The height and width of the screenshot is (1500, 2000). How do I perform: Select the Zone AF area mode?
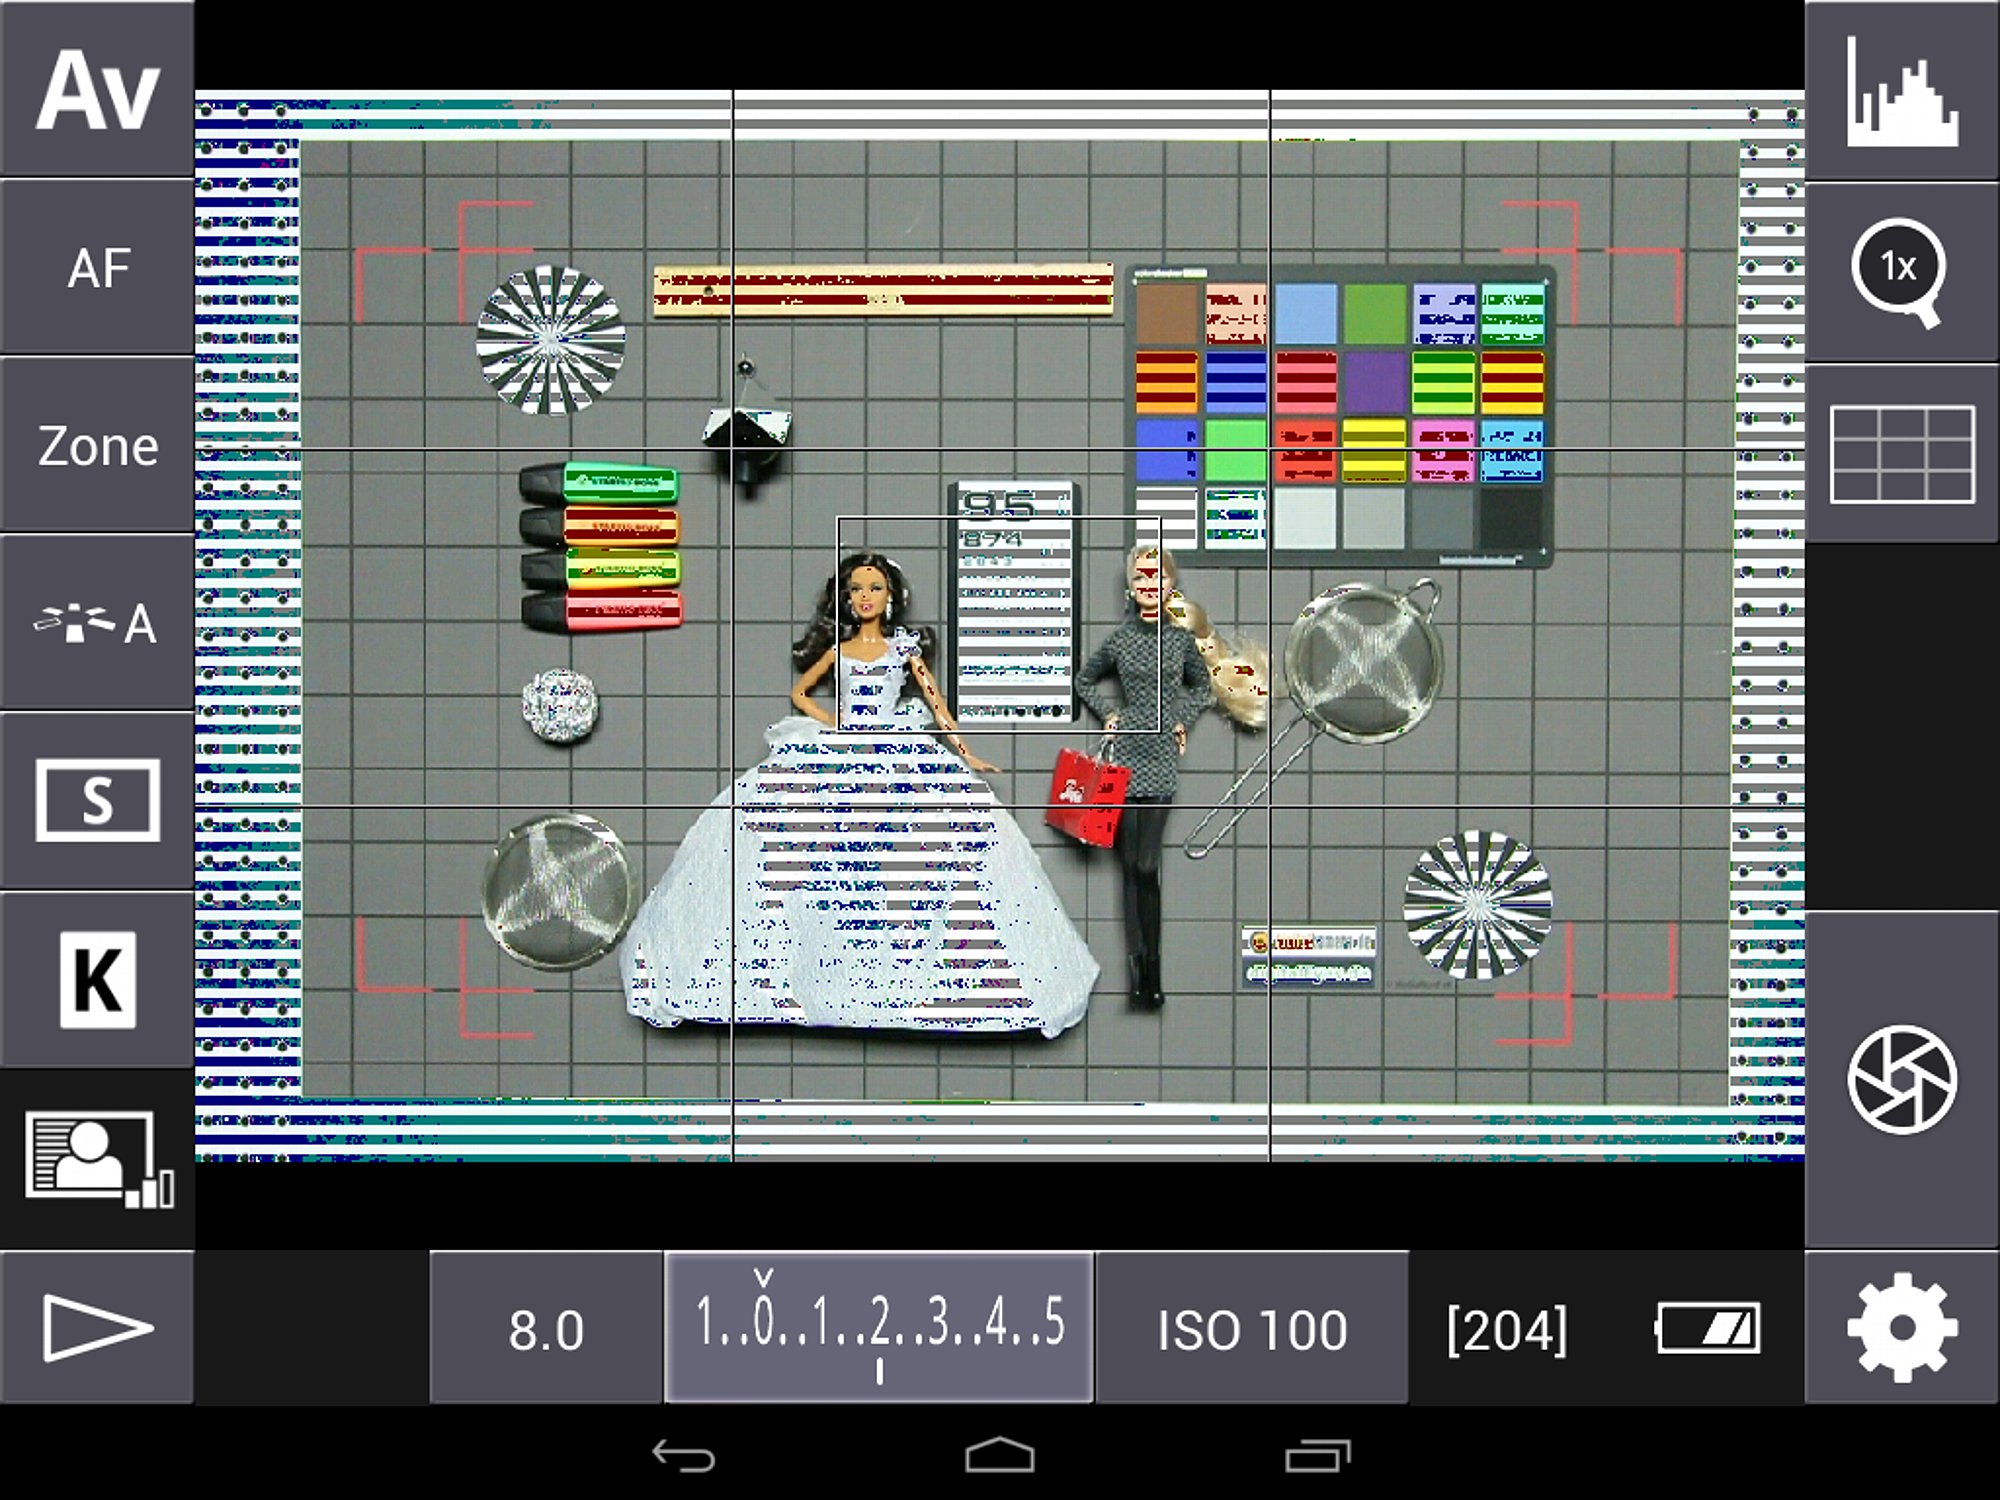[97, 446]
